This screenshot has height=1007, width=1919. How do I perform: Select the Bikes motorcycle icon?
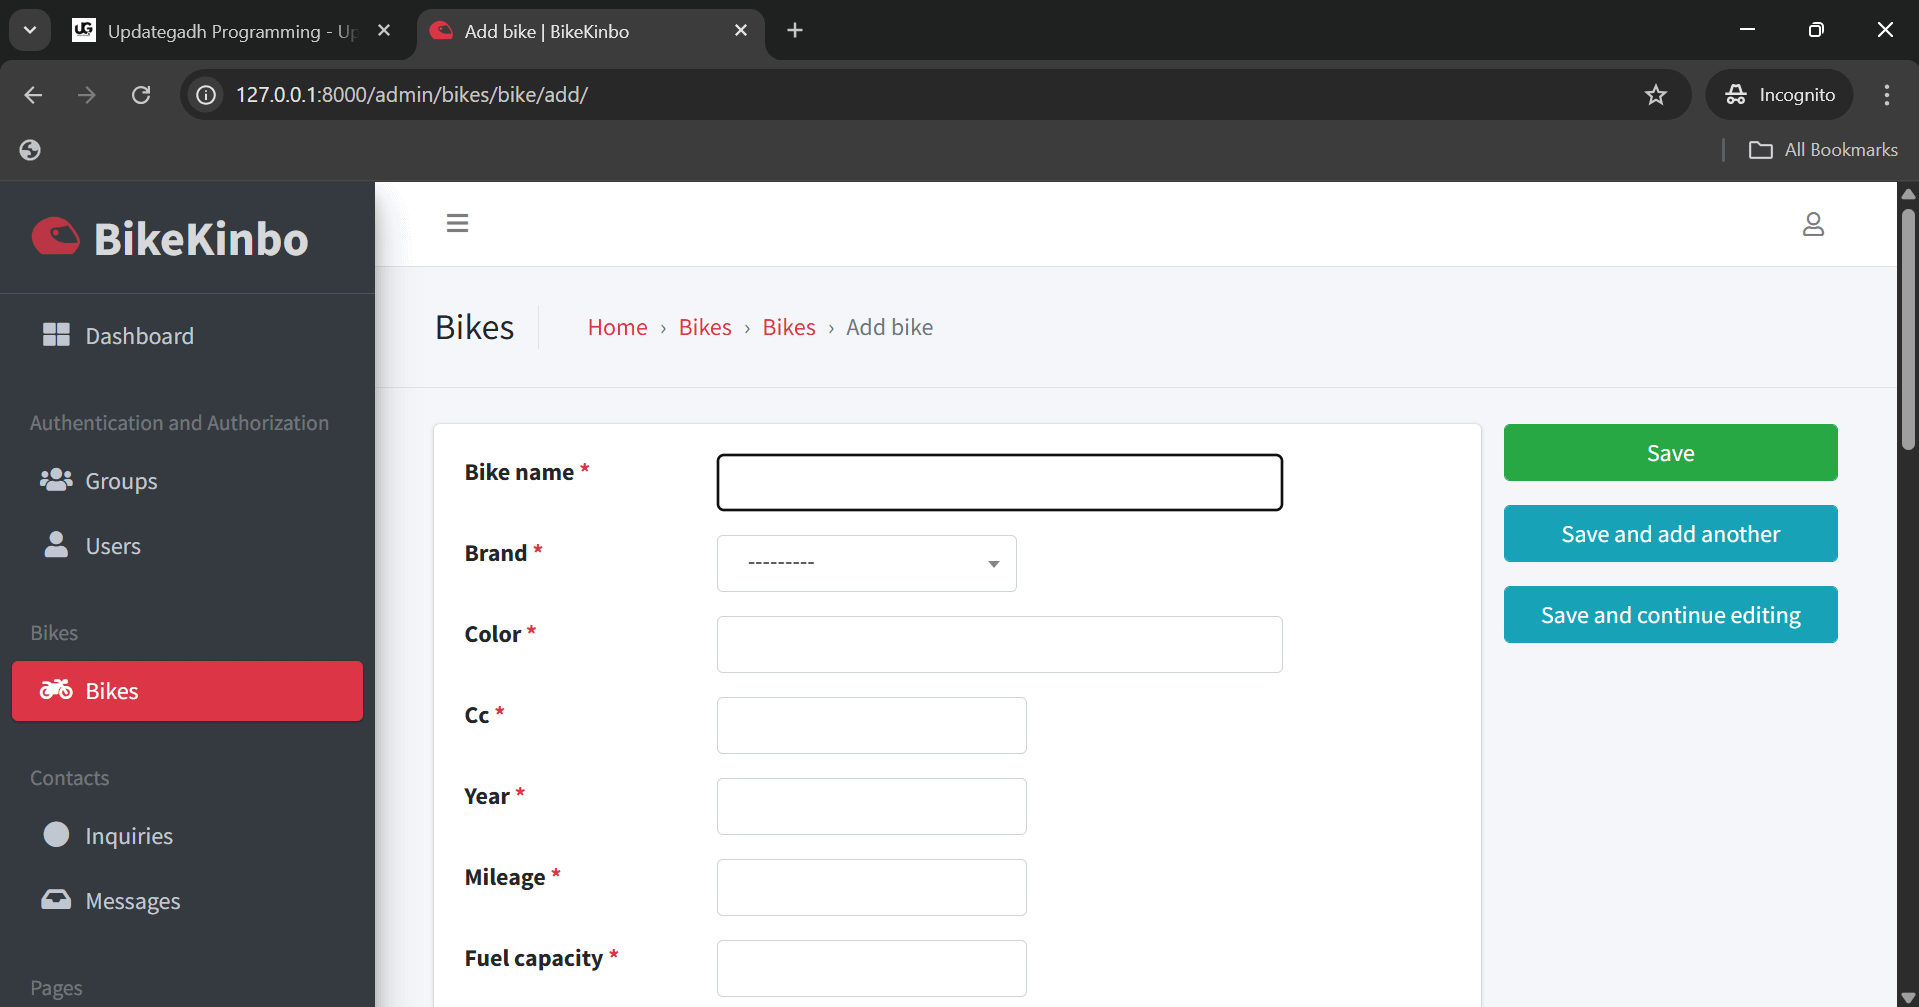(56, 690)
